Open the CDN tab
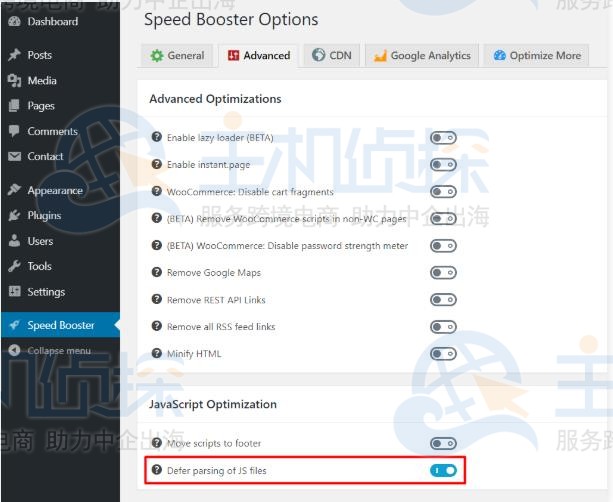The image size is (613, 502). (x=331, y=56)
